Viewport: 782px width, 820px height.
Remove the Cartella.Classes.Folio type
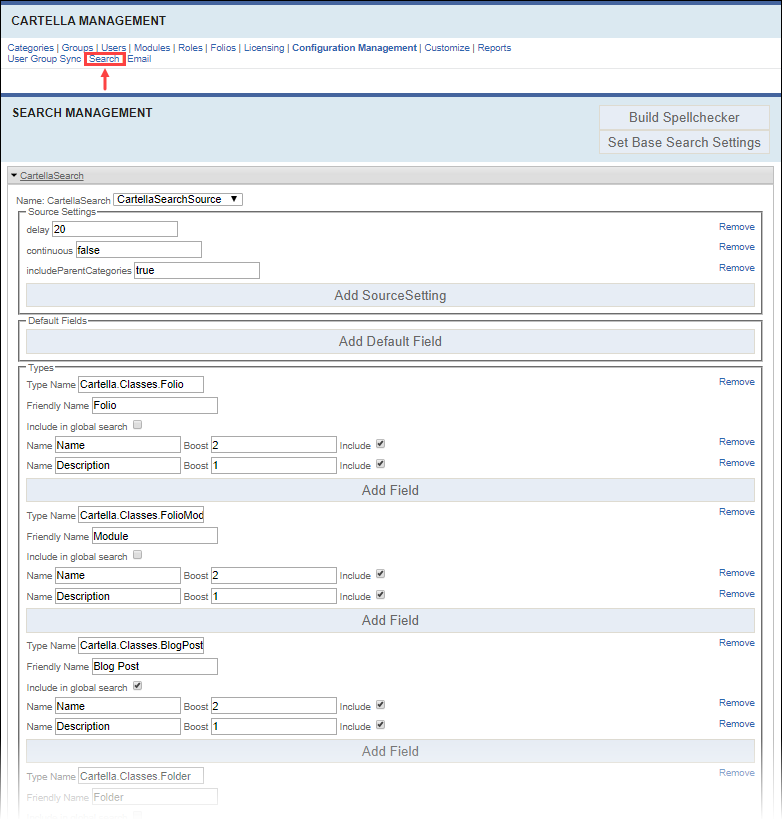click(736, 382)
